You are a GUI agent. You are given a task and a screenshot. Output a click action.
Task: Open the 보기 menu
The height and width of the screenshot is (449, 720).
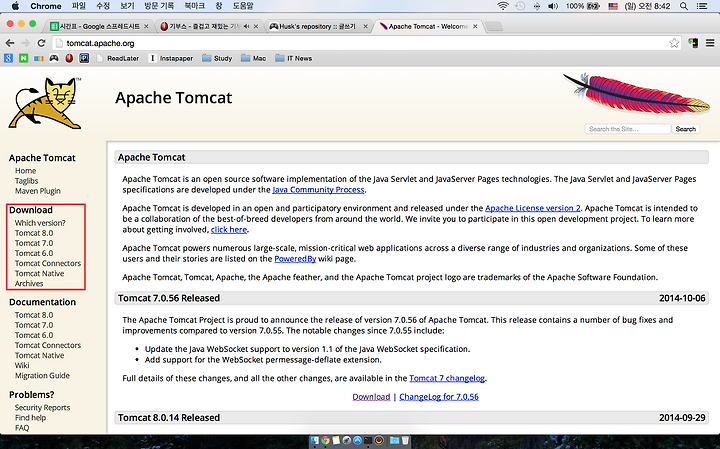click(x=127, y=6)
